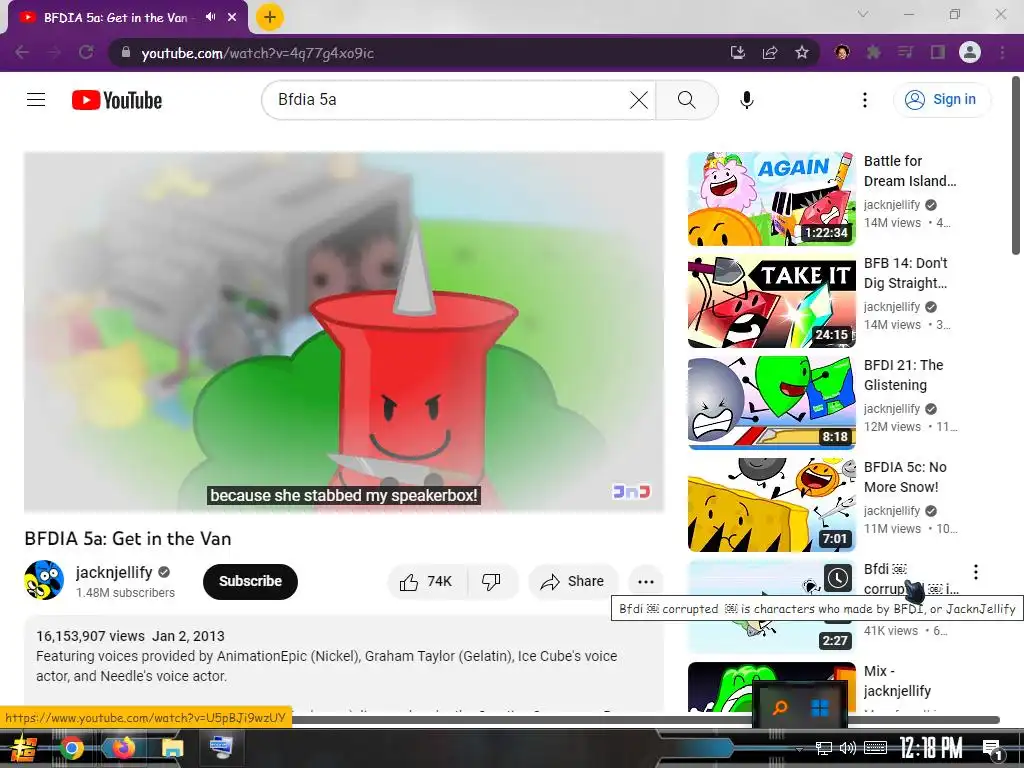This screenshot has height=768, width=1024.
Task: Open Chrome from the taskbar
Action: point(72,748)
